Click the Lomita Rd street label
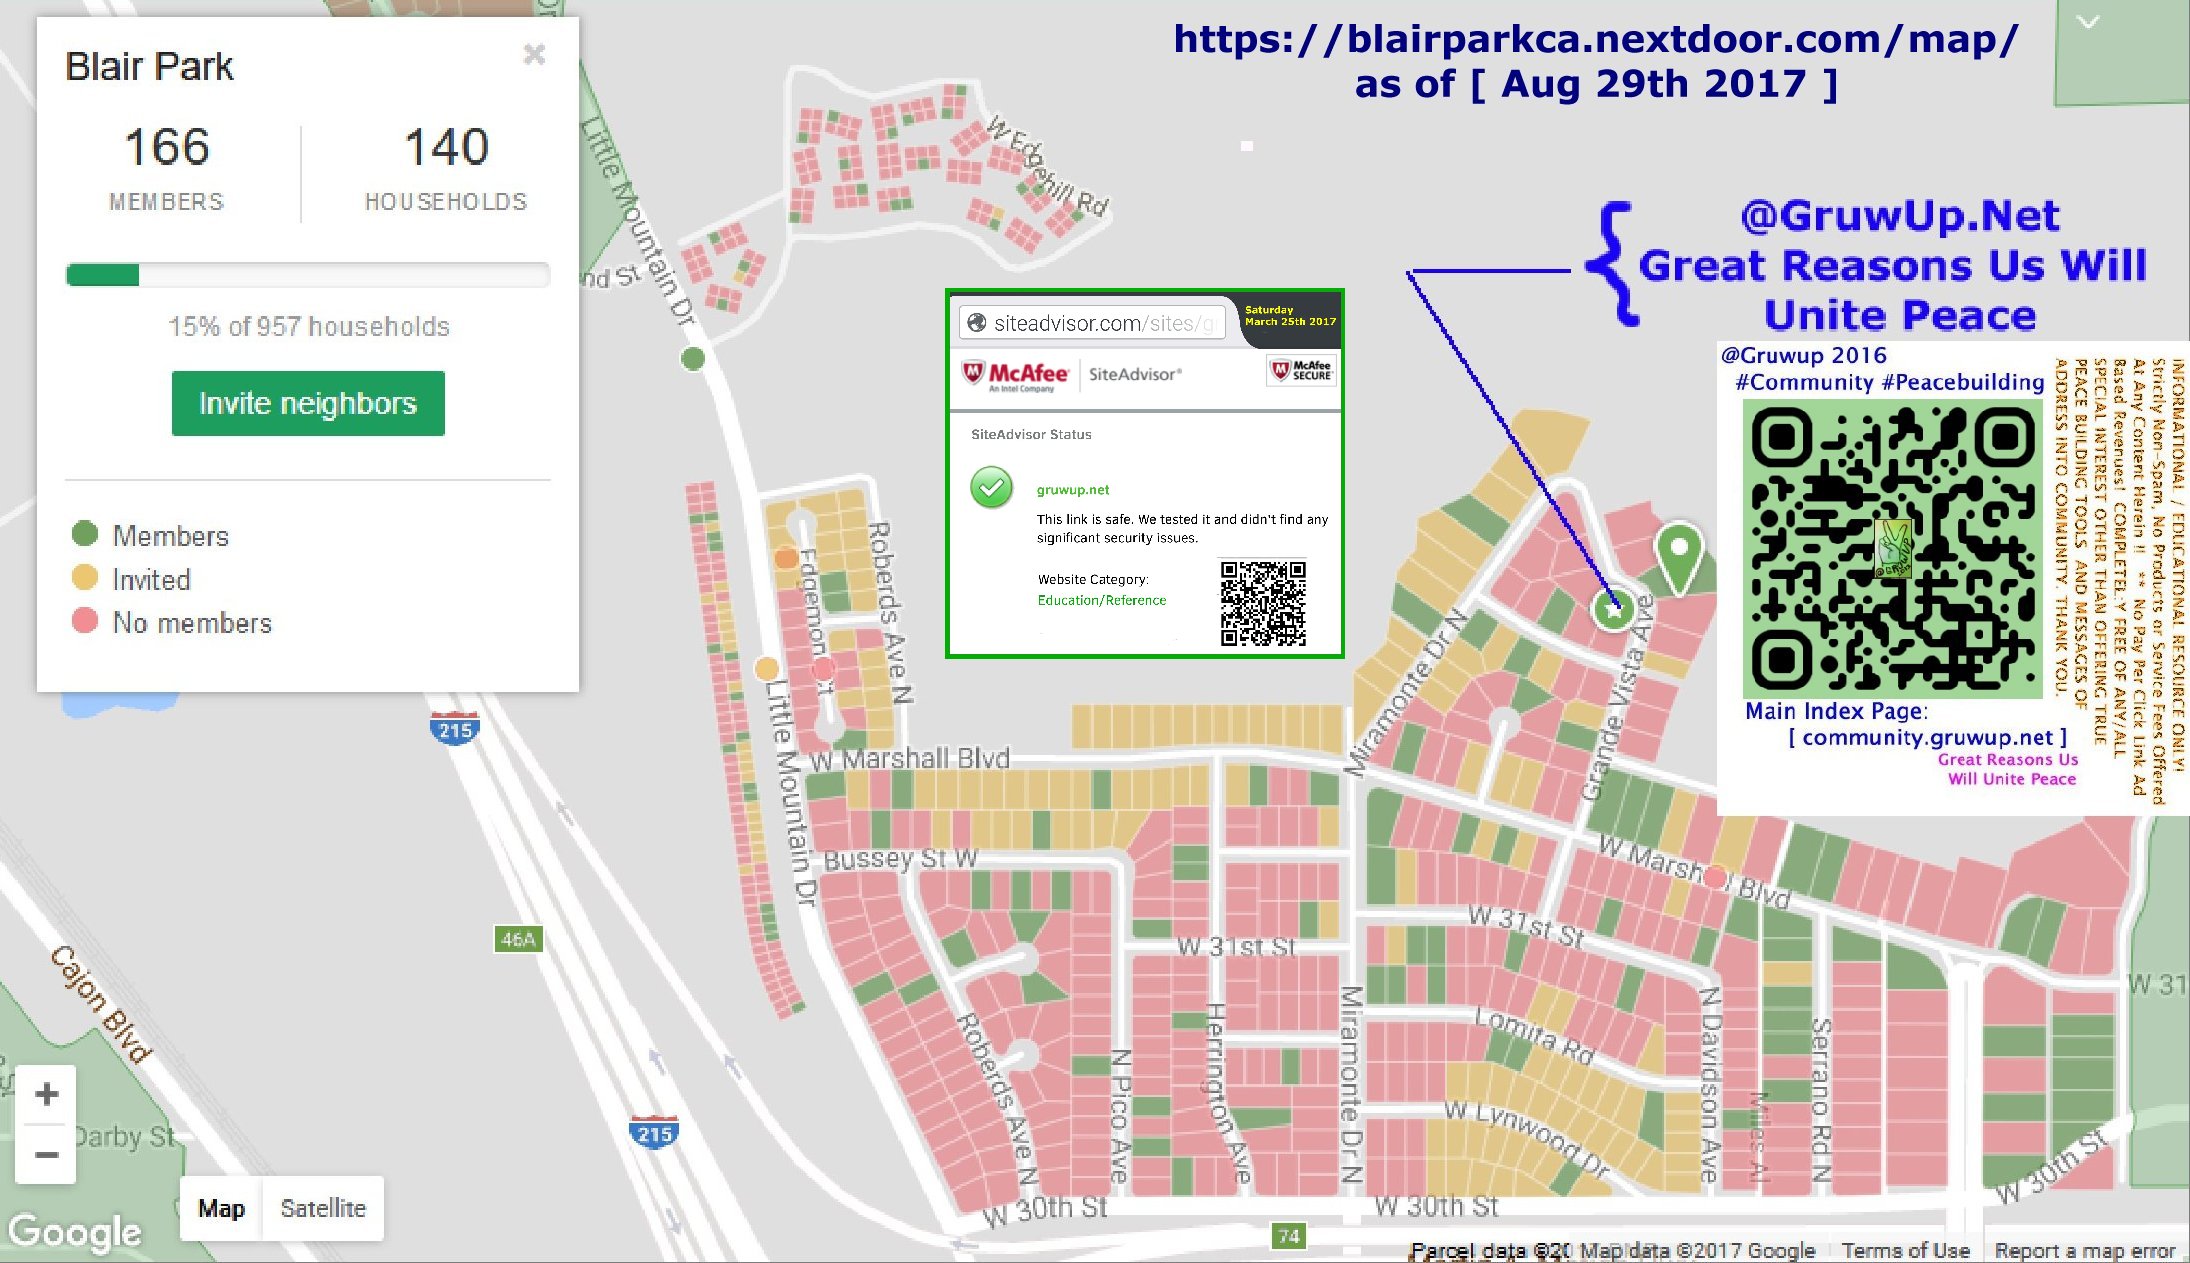 point(1534,1035)
